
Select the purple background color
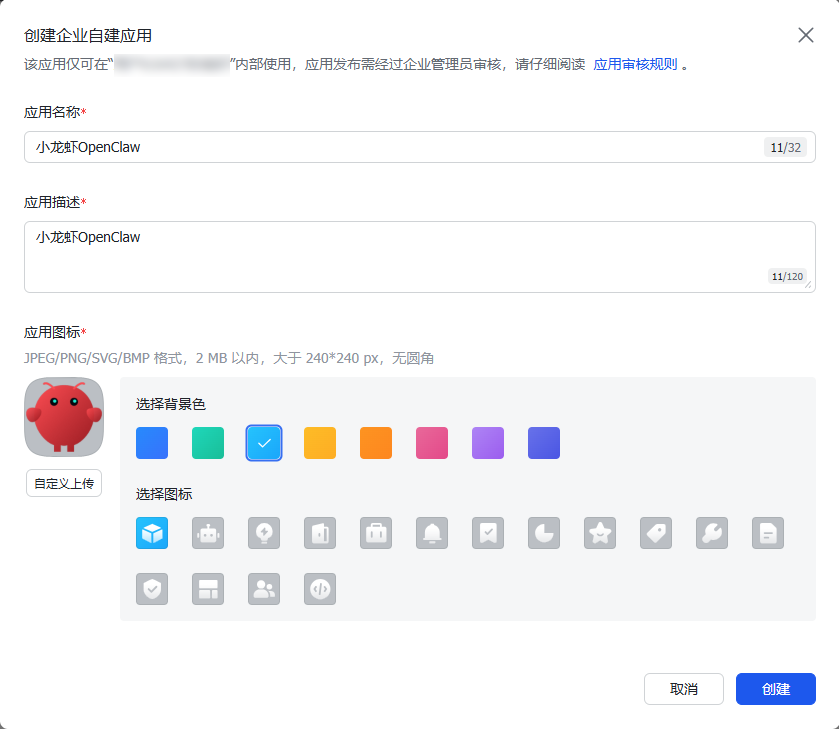(488, 443)
